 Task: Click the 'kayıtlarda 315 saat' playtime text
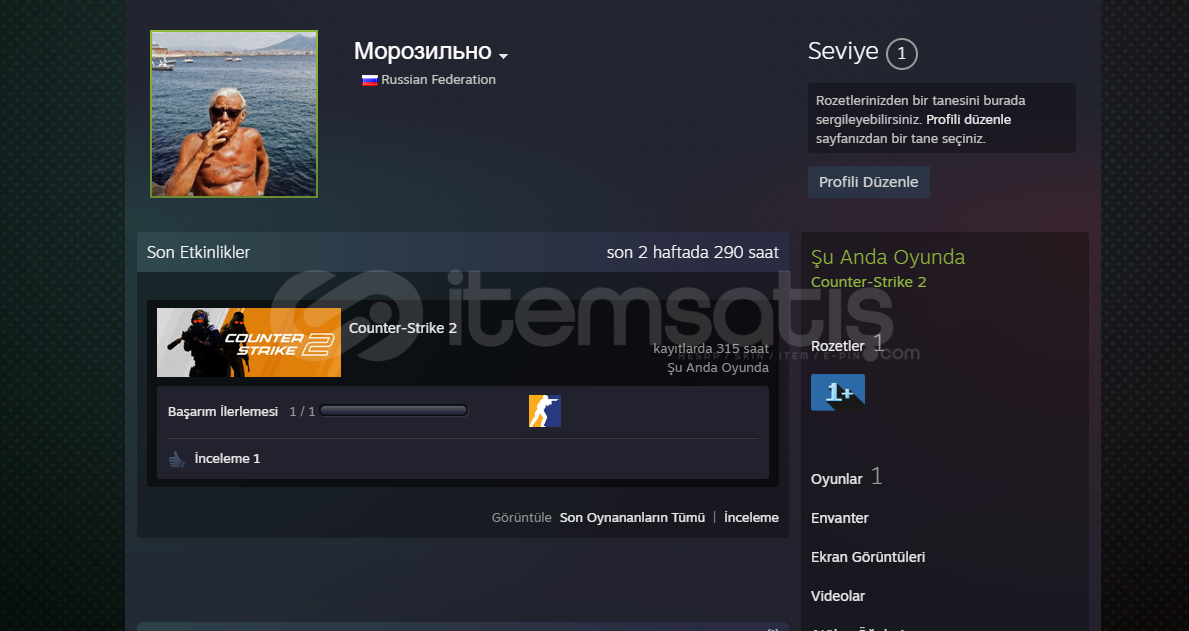711,349
